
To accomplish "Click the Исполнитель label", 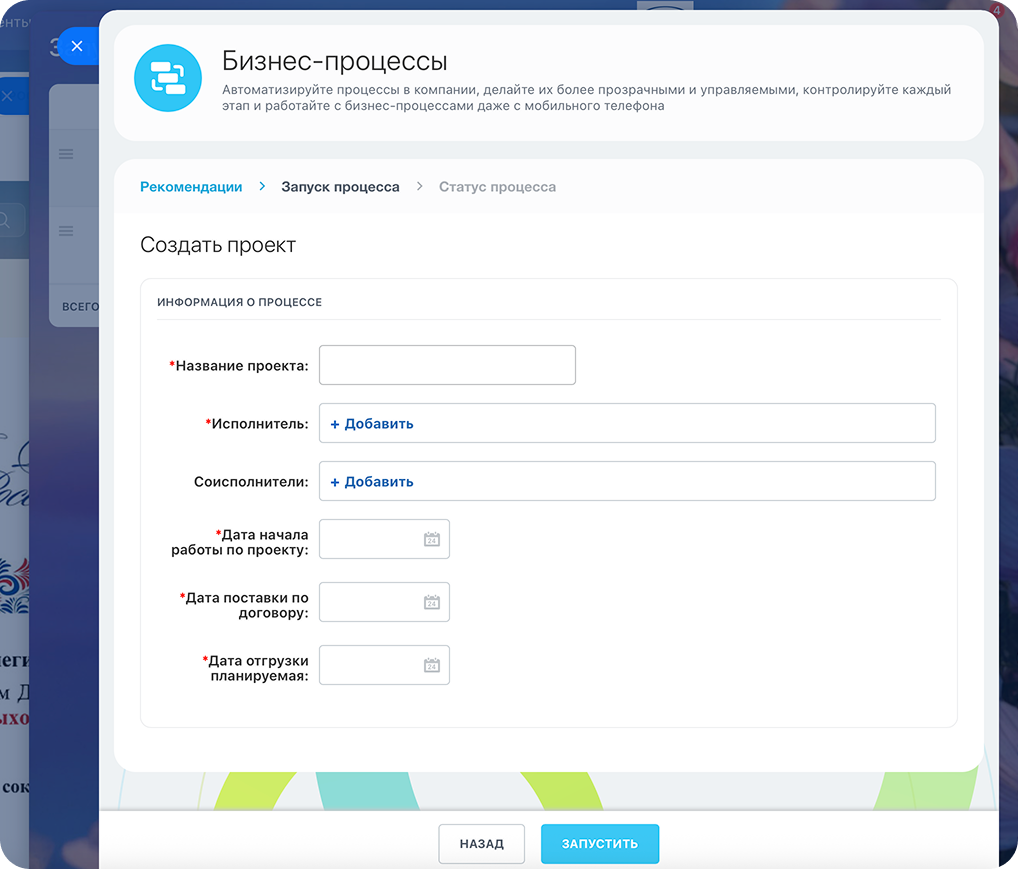I will pyautogui.click(x=257, y=424).
